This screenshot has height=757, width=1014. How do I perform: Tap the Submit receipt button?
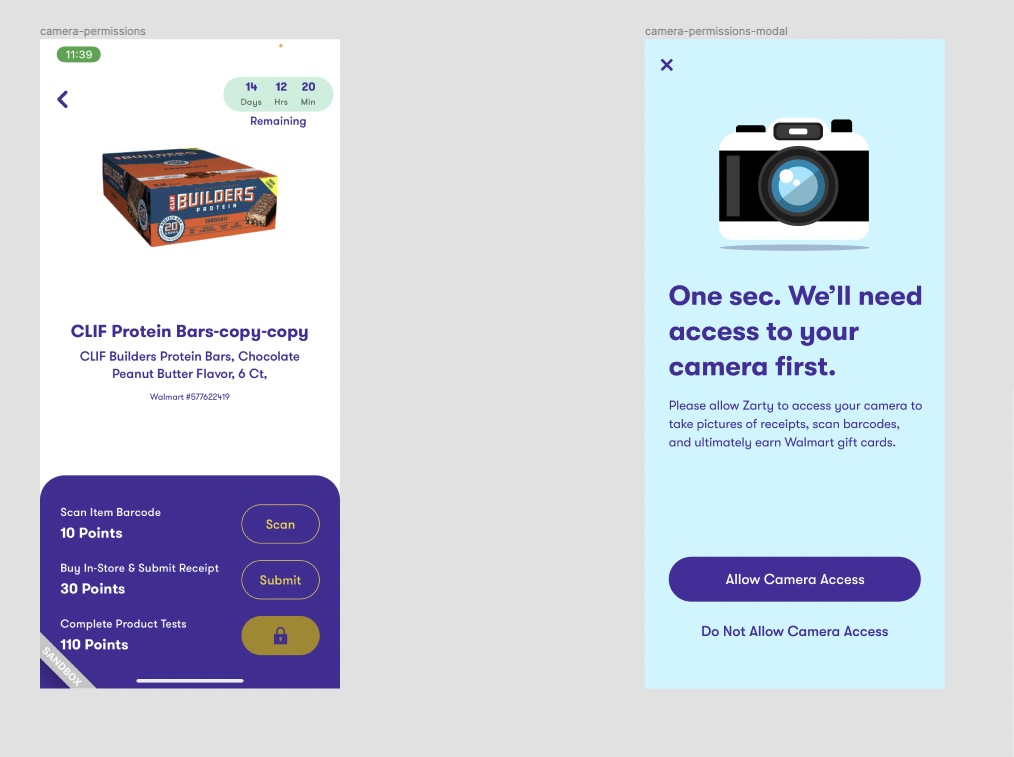[x=280, y=580]
